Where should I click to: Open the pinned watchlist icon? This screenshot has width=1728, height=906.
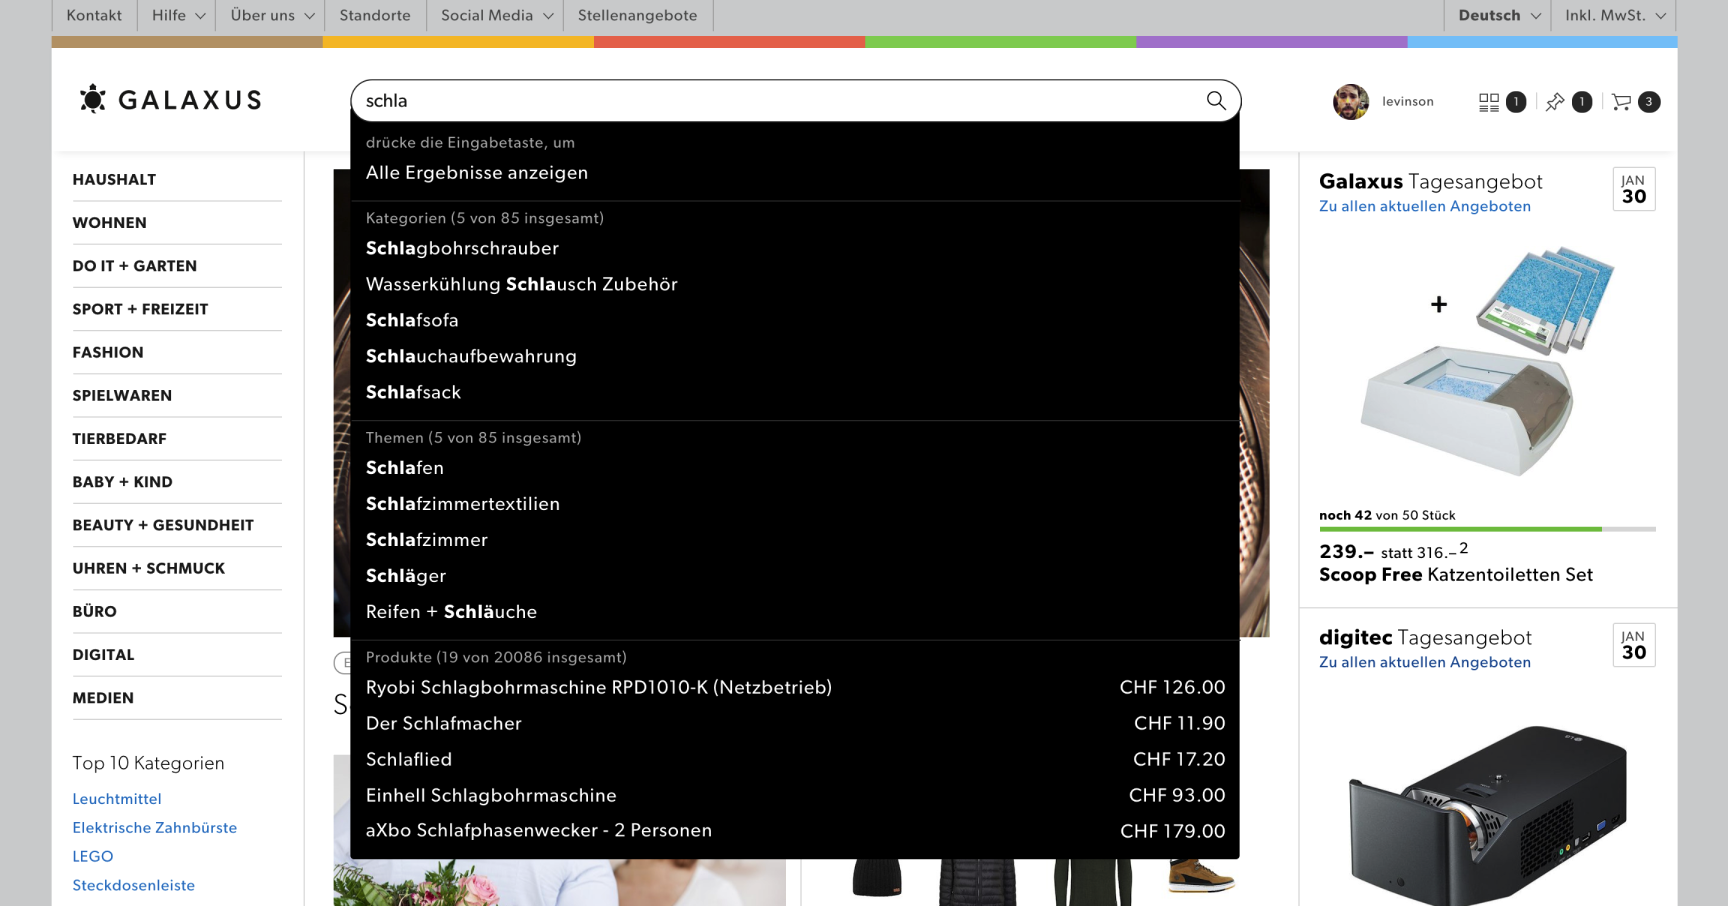coord(1555,101)
